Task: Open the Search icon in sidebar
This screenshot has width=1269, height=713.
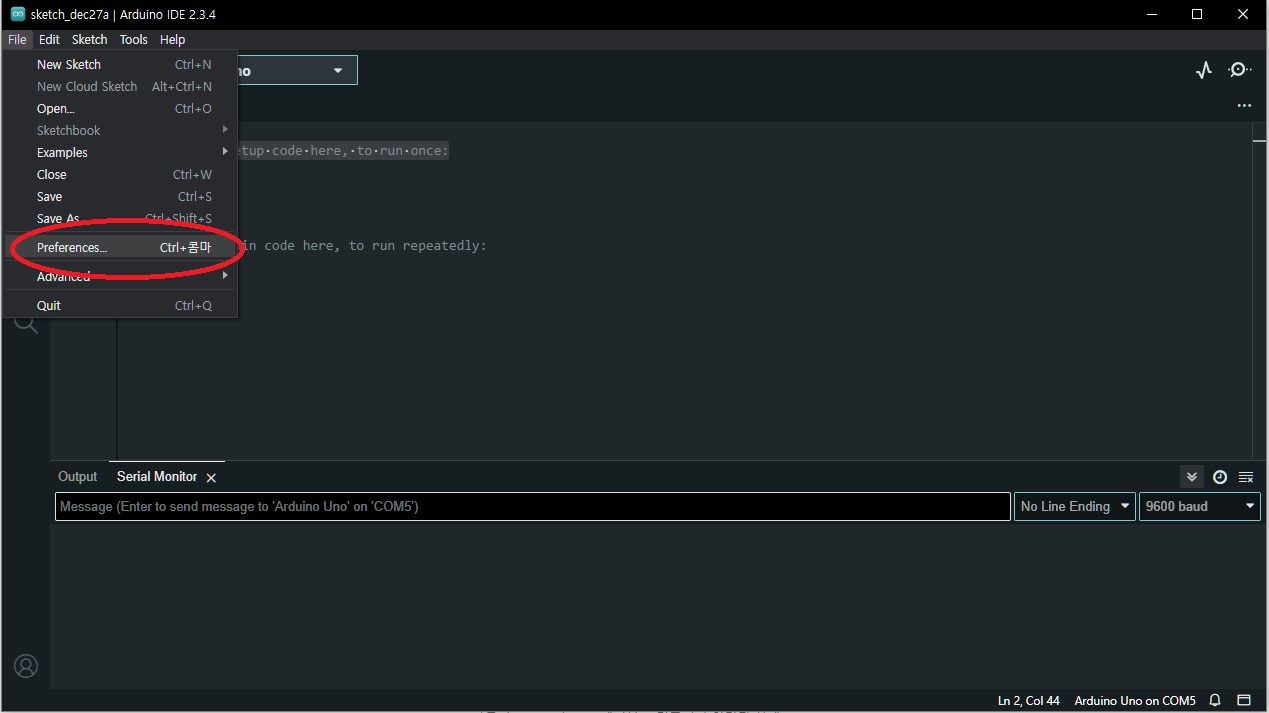Action: click(x=26, y=323)
